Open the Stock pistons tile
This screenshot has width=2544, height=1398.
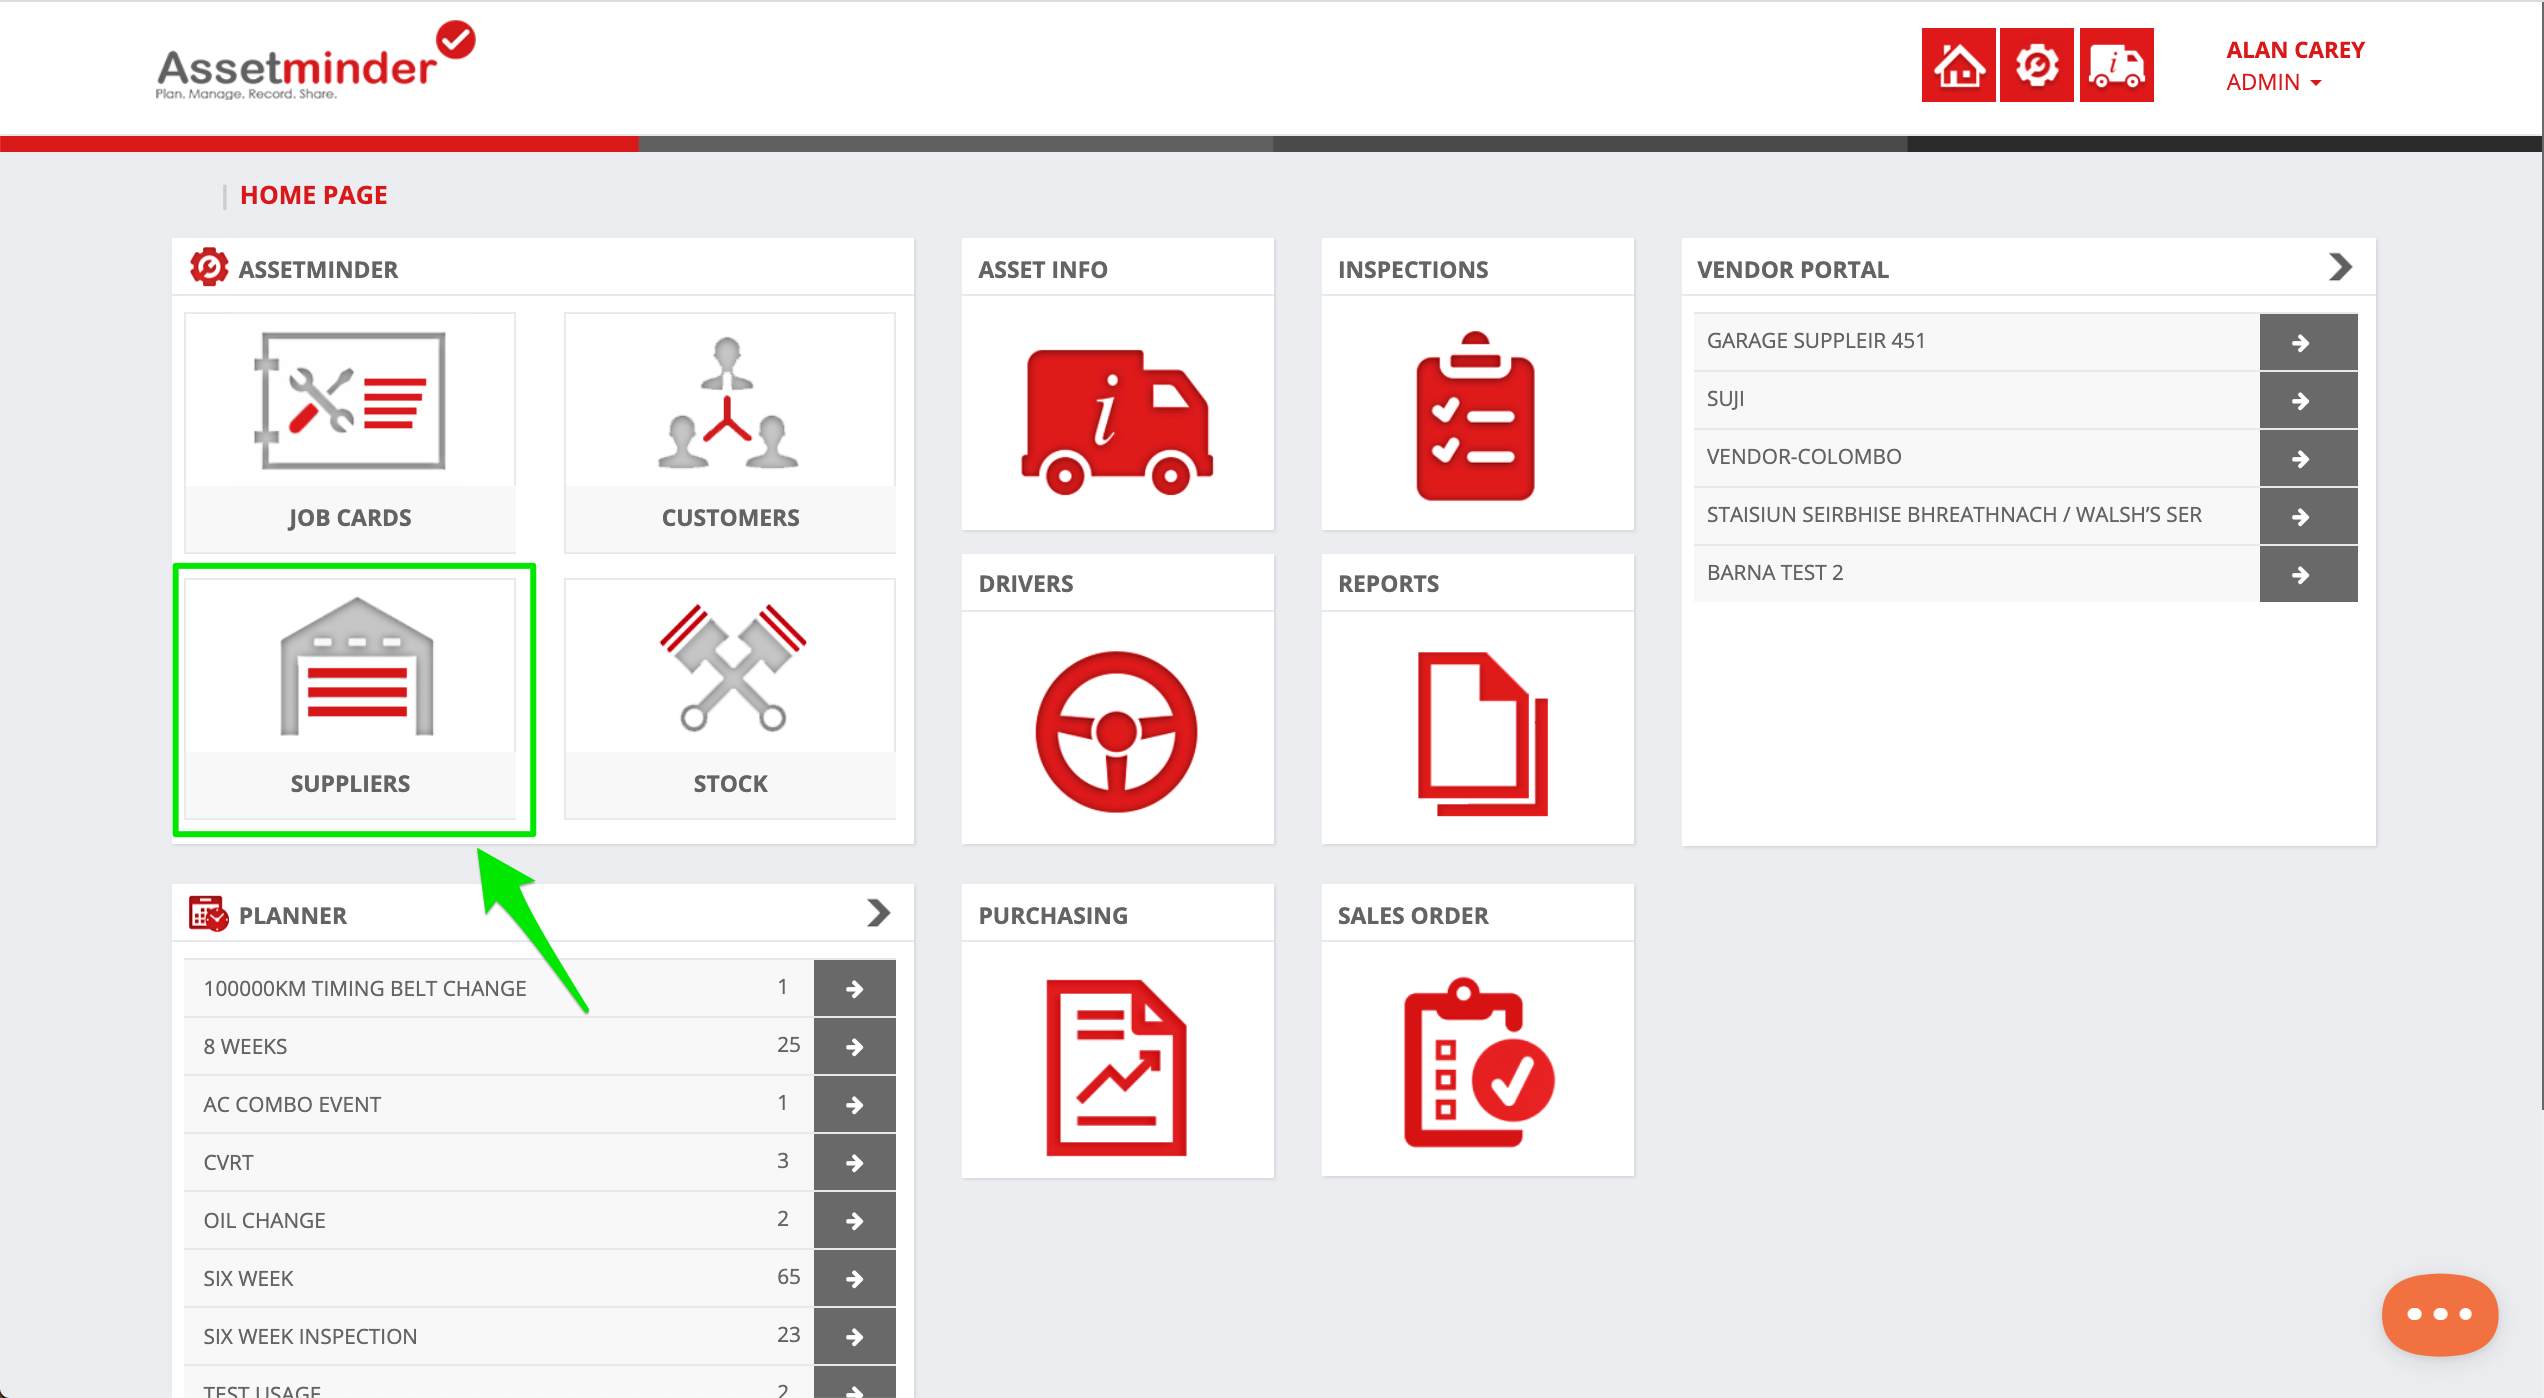tap(730, 698)
